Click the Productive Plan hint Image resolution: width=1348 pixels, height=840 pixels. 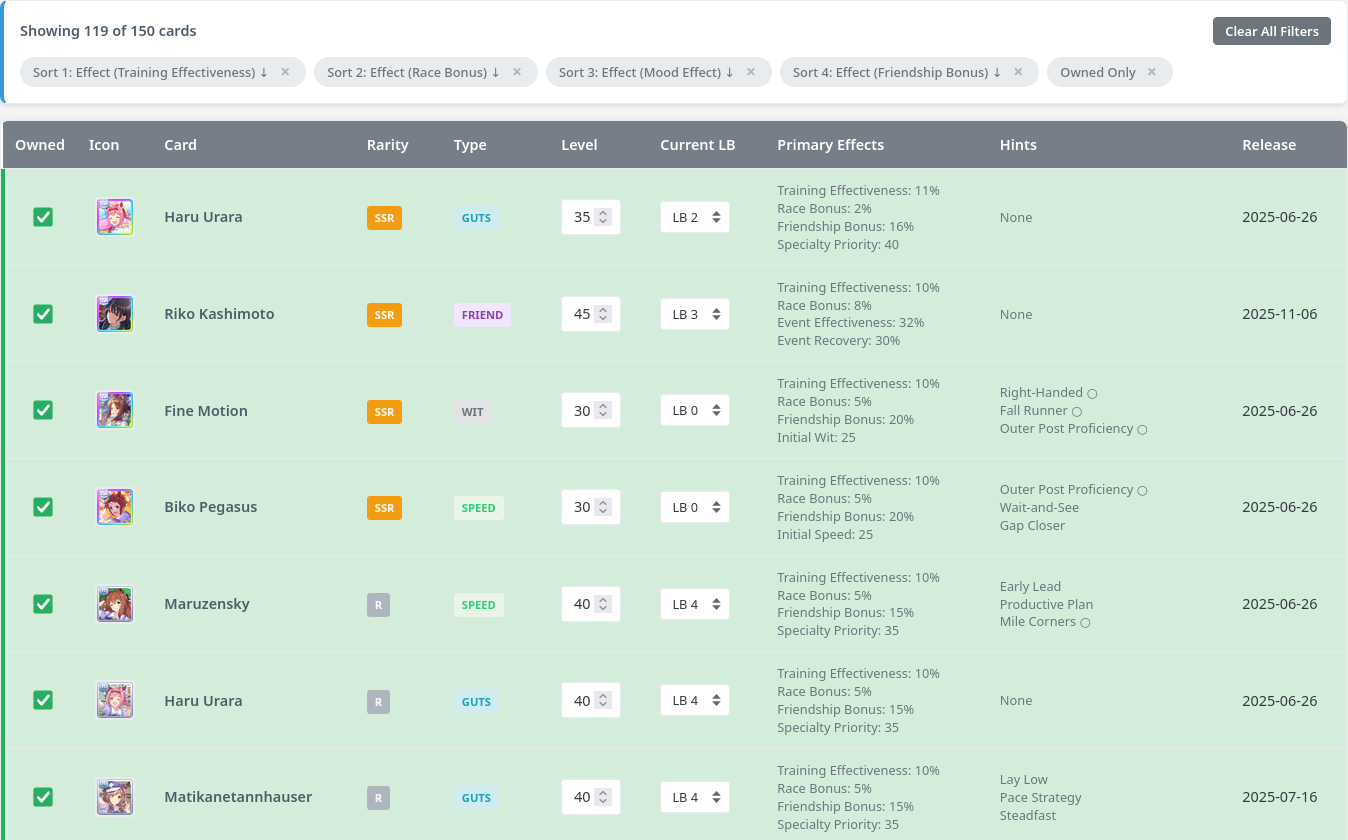click(x=1046, y=604)
